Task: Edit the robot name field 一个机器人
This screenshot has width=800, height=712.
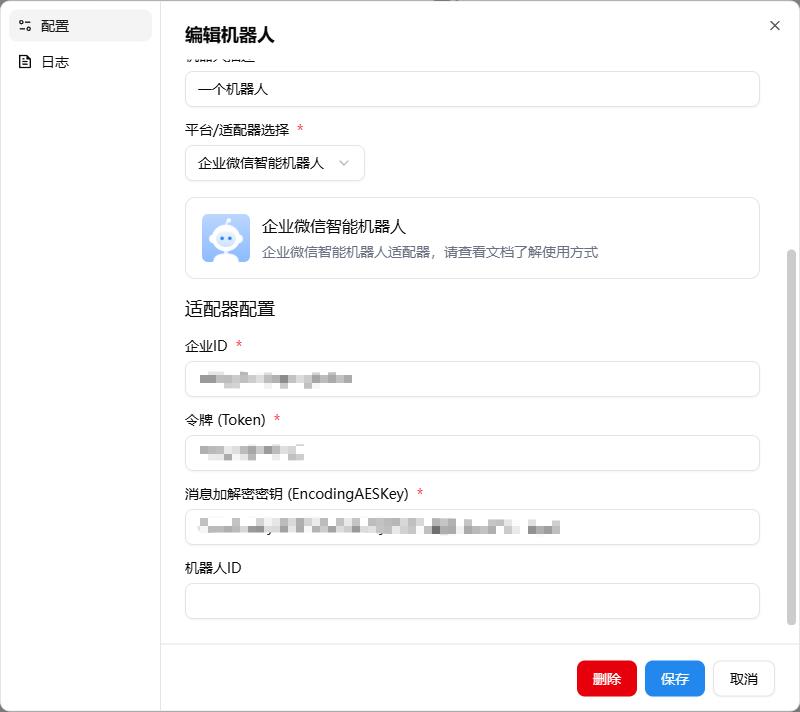Action: [x=472, y=89]
